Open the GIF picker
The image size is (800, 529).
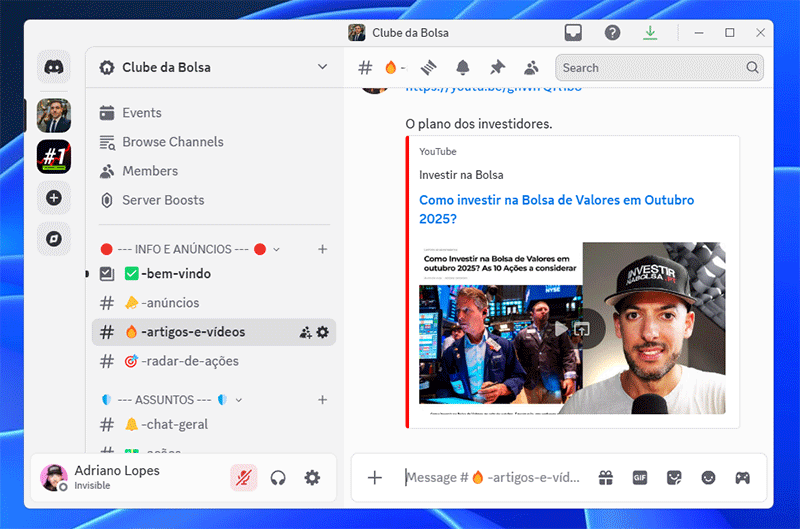coord(640,477)
